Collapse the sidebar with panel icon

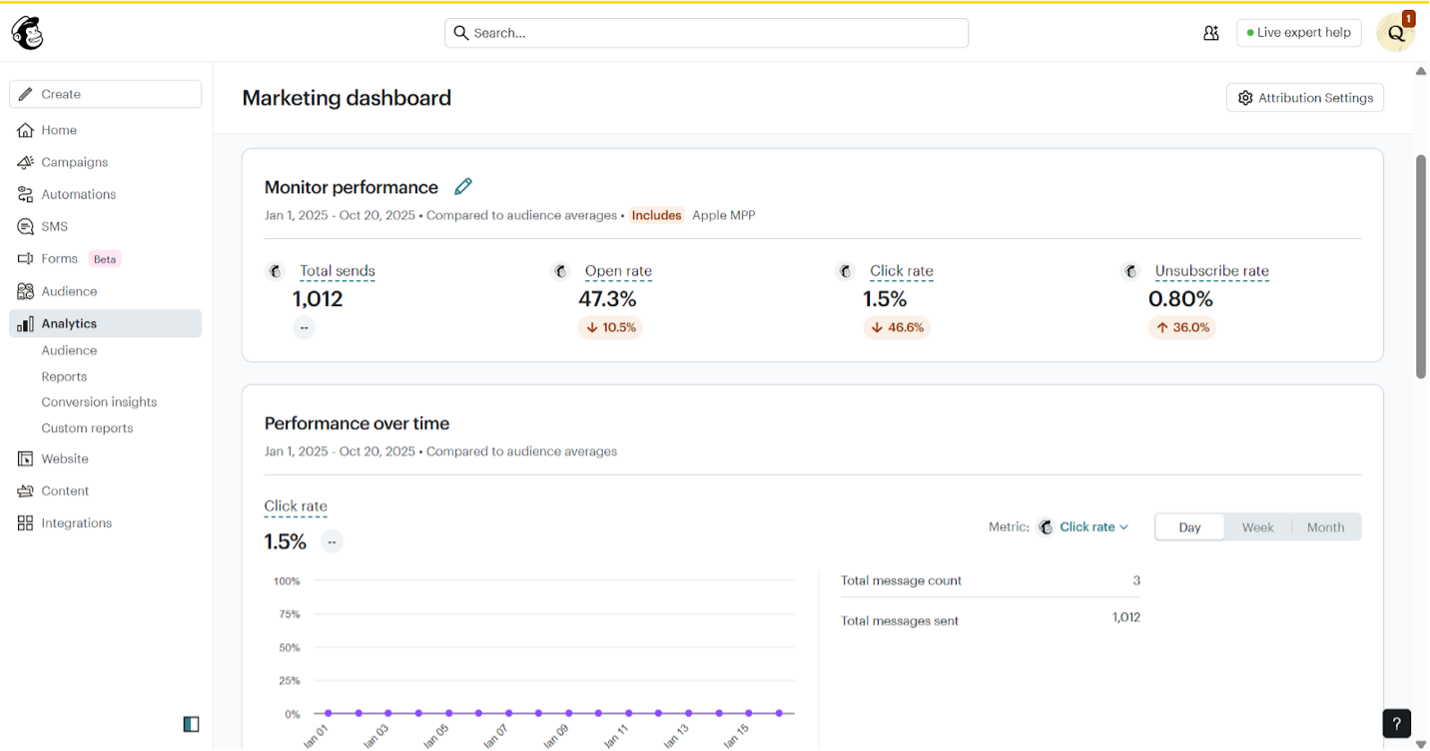[191, 724]
